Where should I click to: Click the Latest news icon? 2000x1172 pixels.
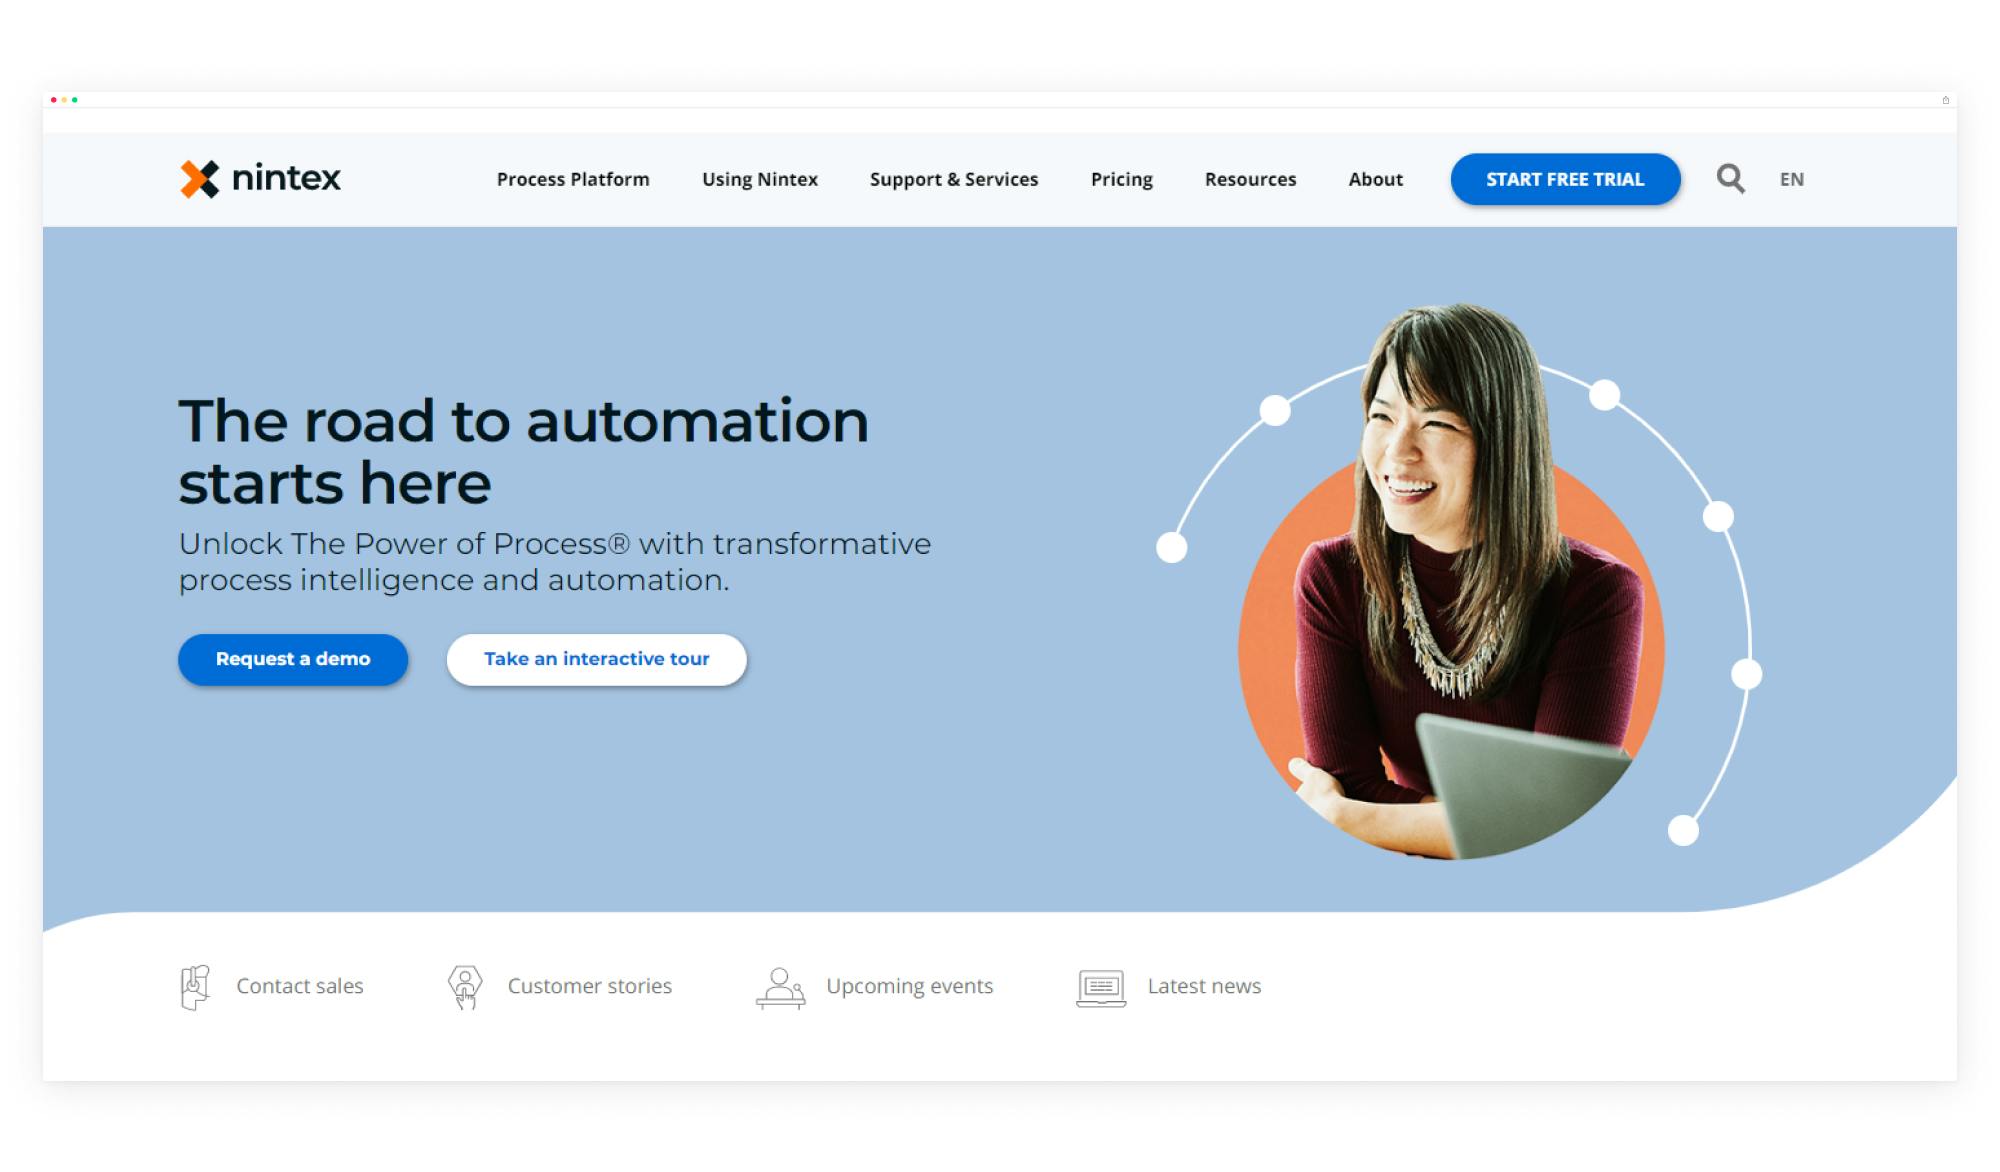click(1100, 986)
